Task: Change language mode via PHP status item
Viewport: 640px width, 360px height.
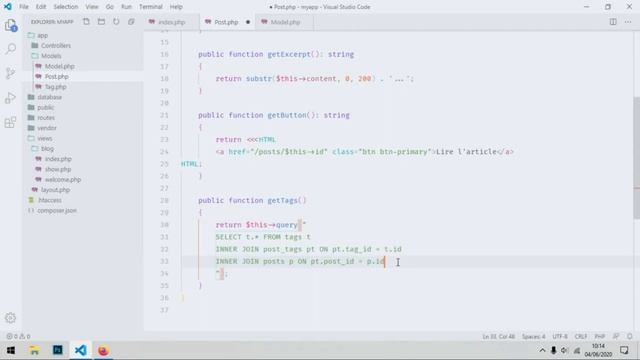Action: pos(600,336)
